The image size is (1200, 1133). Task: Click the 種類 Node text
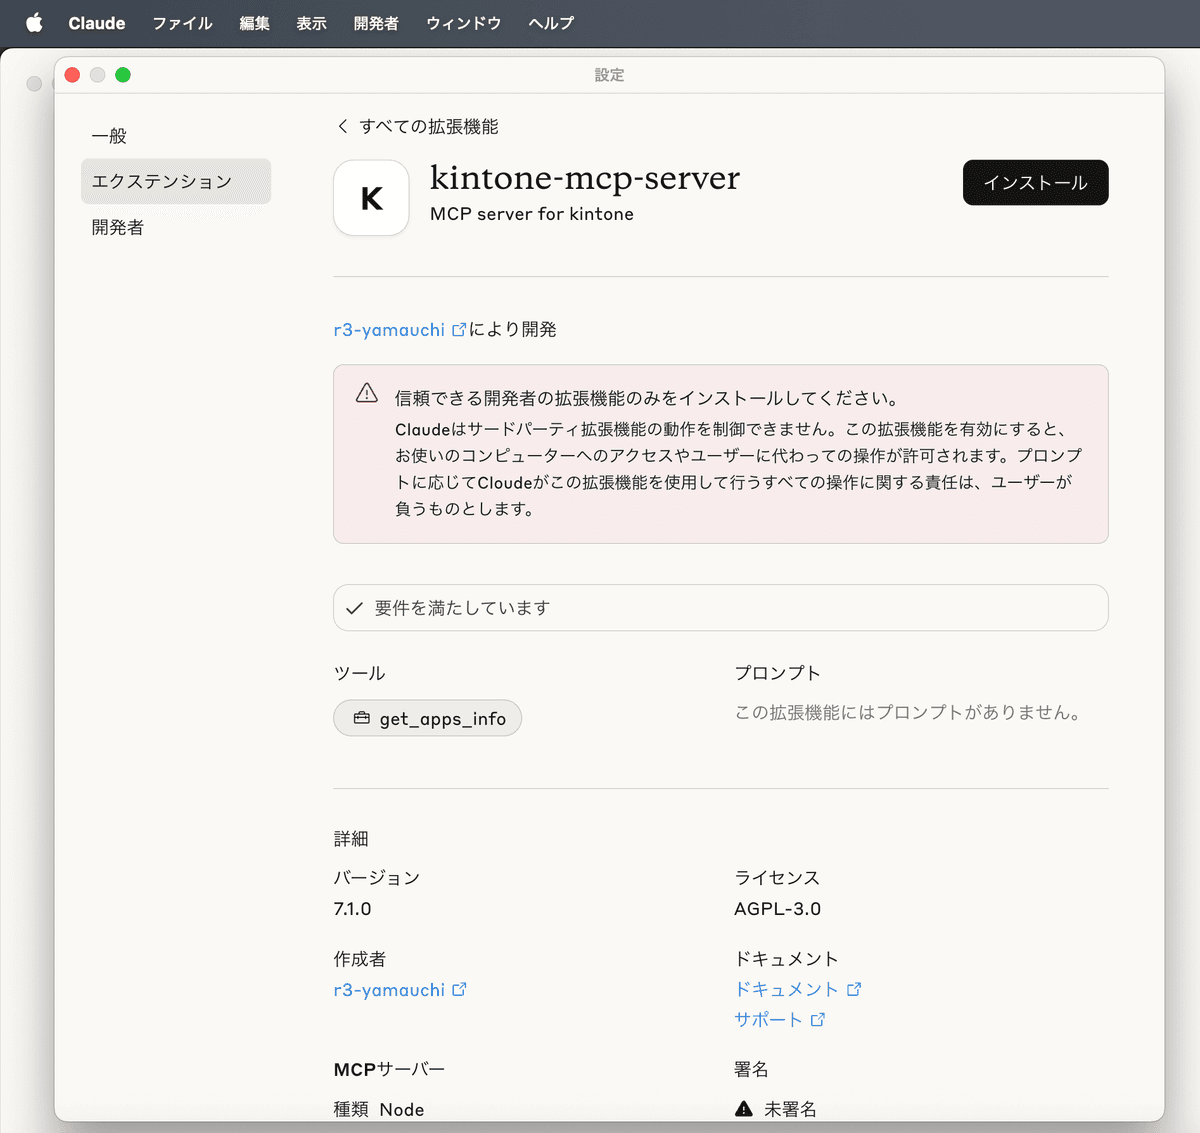point(379,1109)
